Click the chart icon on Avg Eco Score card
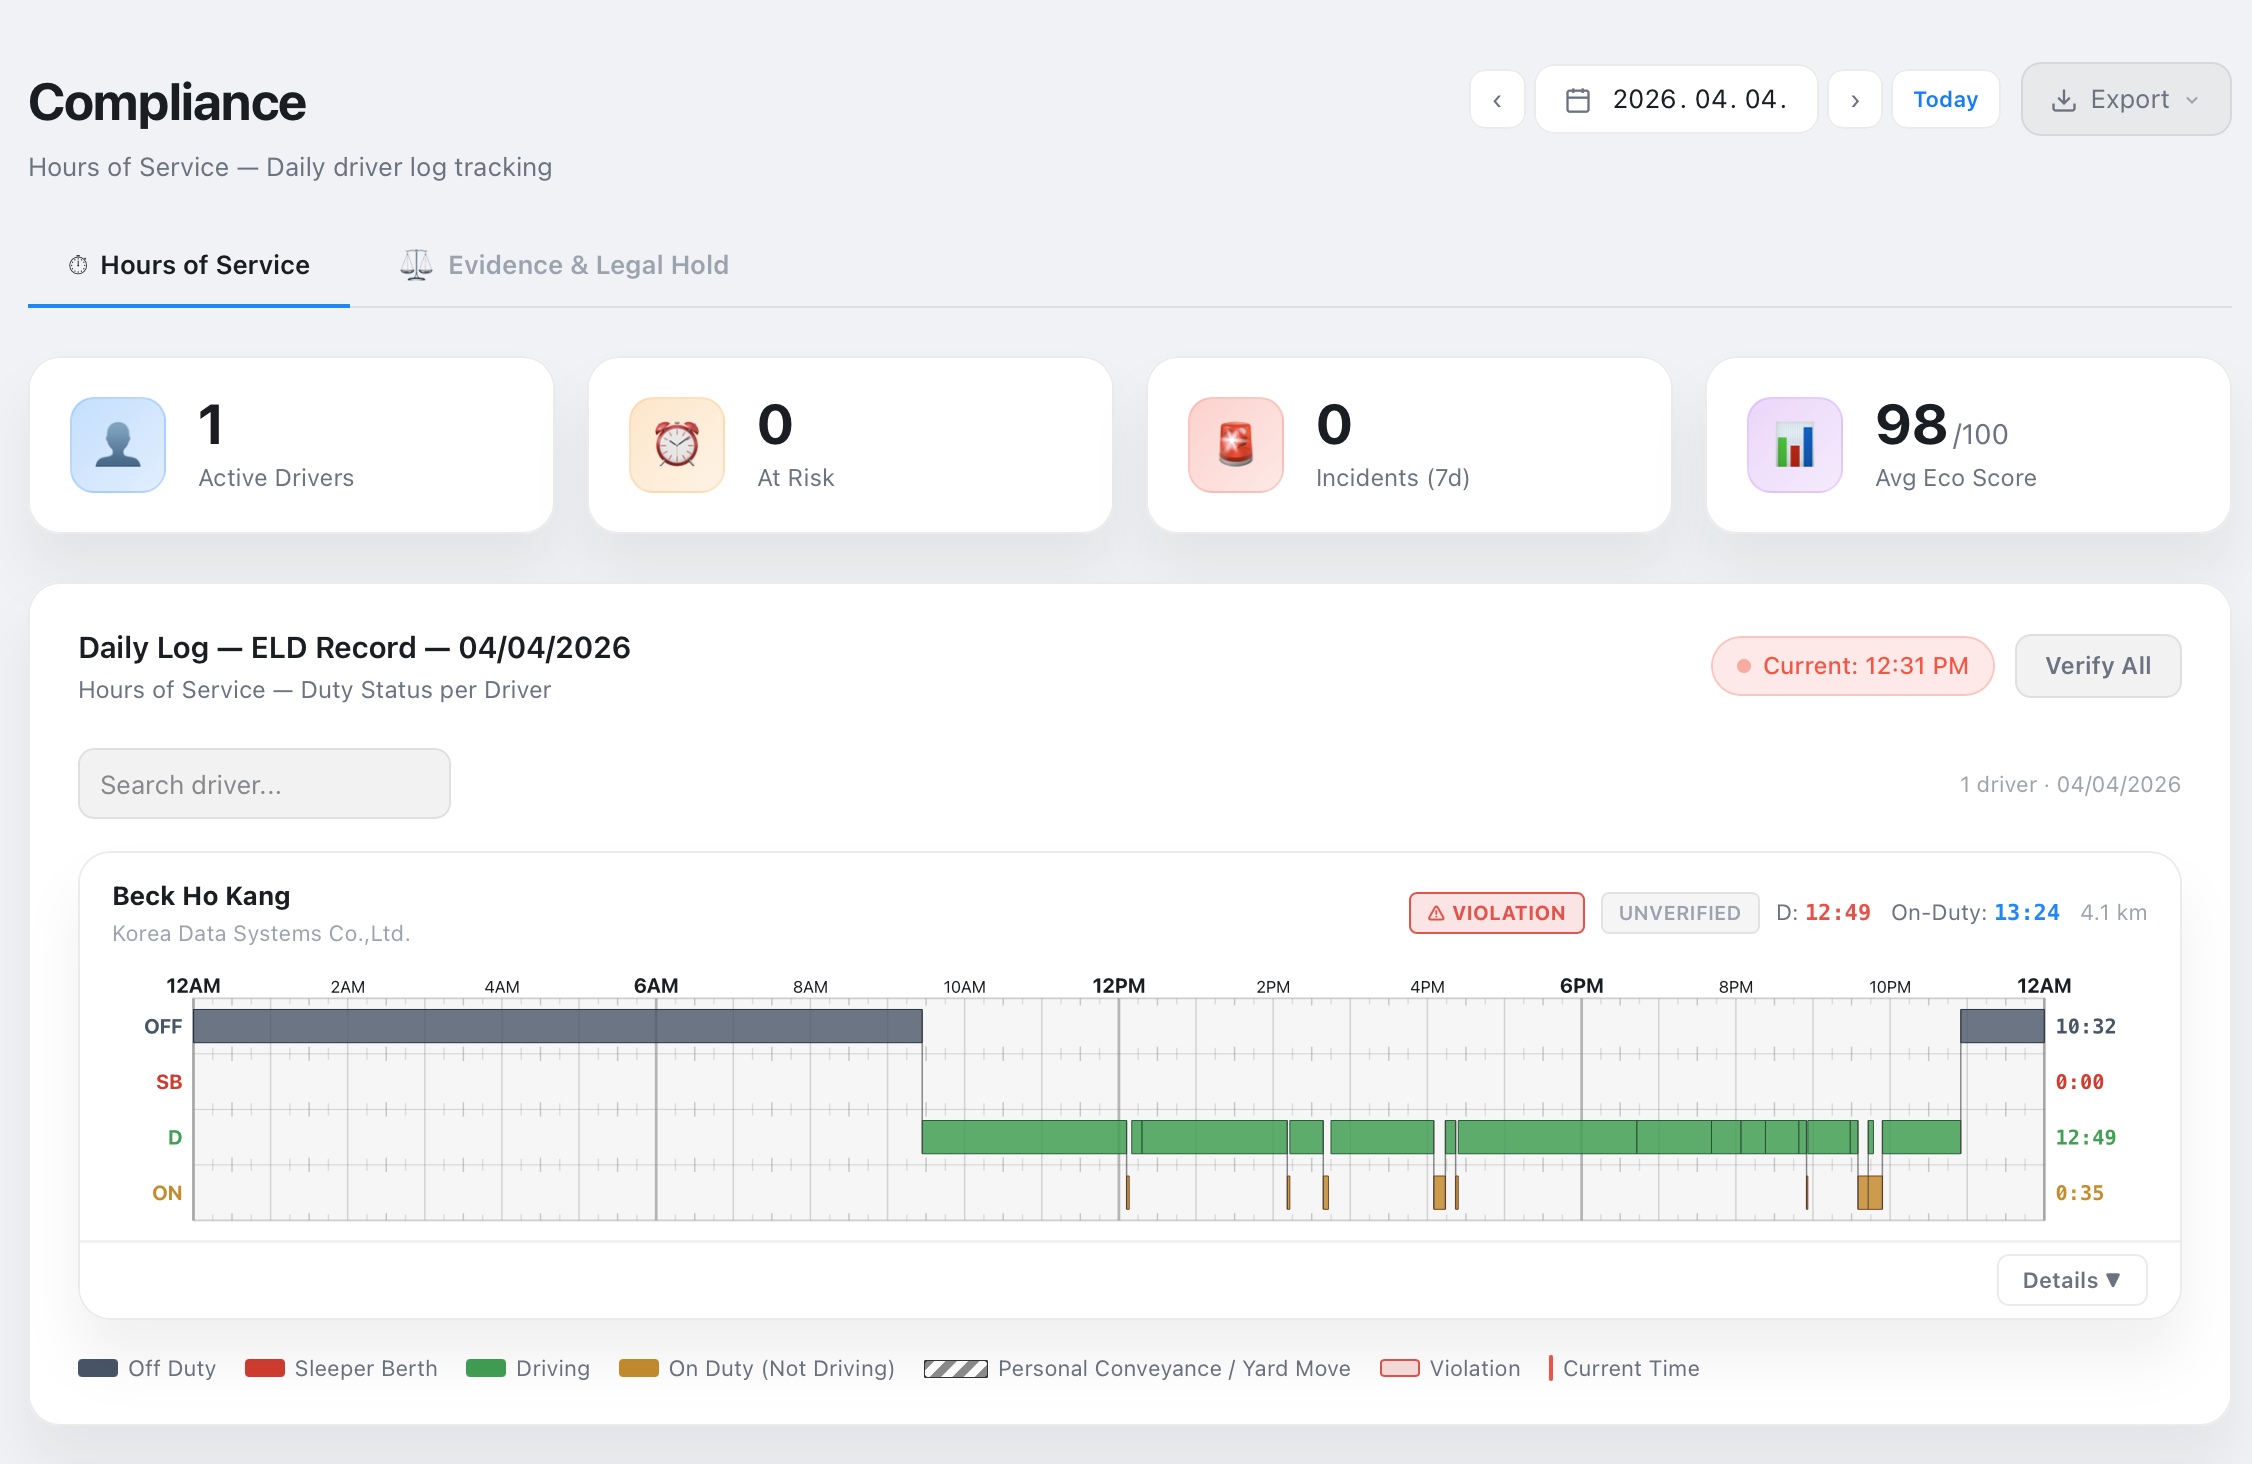The image size is (2252, 1464). [x=1794, y=445]
